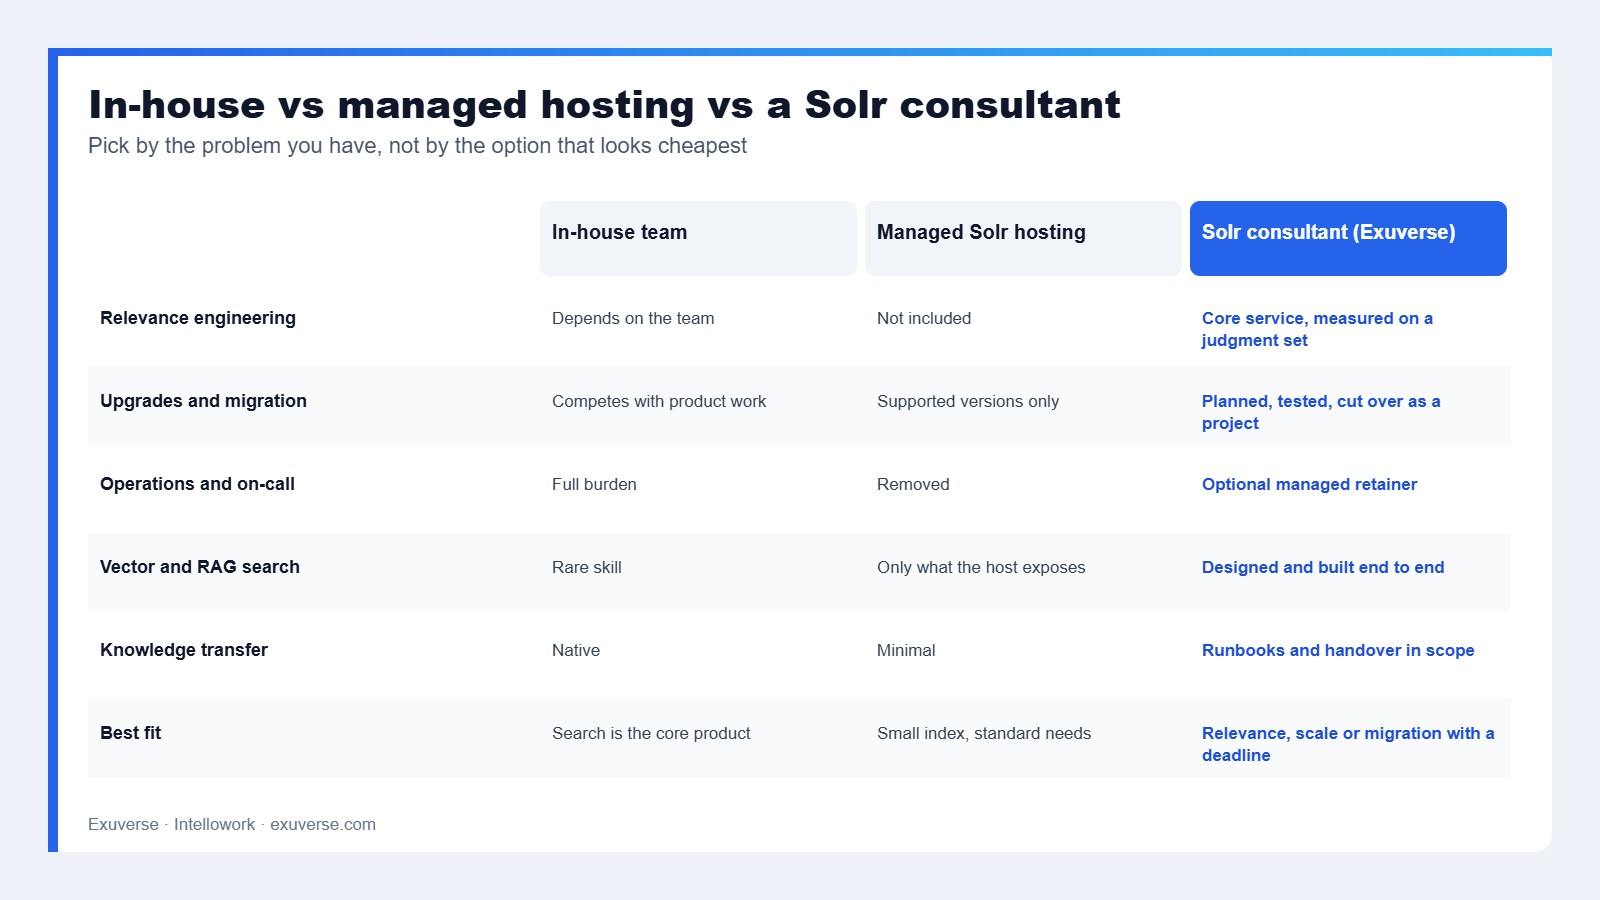Click the "Upgrades and migration" row label

pyautogui.click(x=203, y=401)
